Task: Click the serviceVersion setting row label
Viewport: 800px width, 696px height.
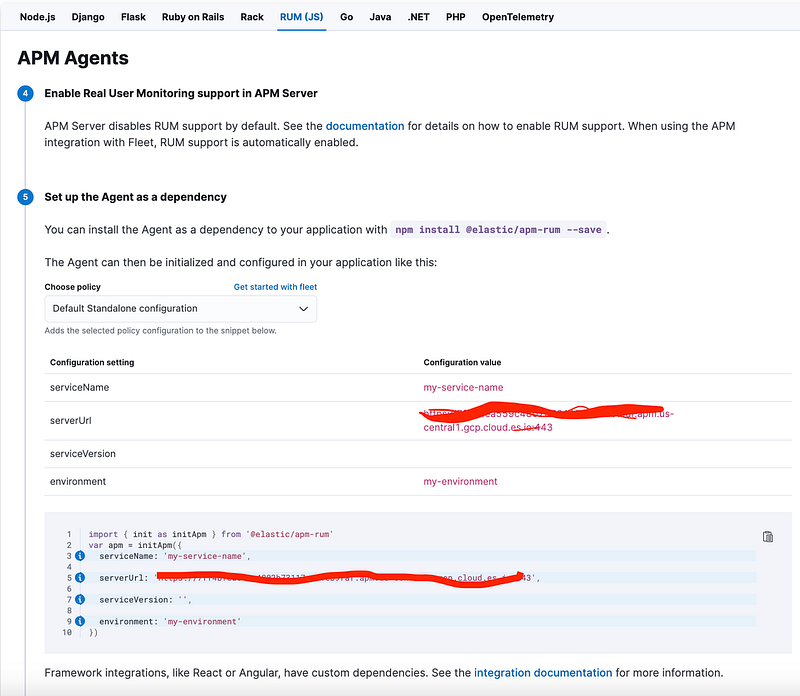Action: click(x=83, y=454)
